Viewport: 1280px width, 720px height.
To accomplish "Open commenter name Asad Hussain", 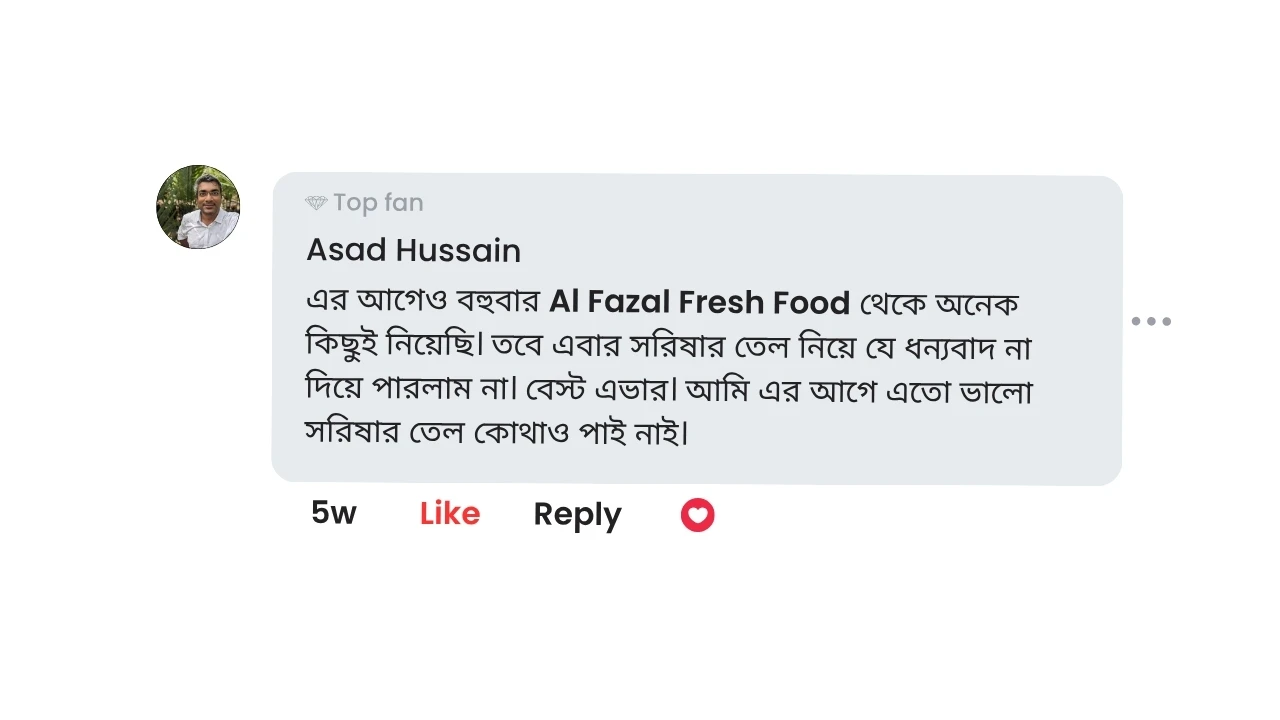I will point(413,250).
